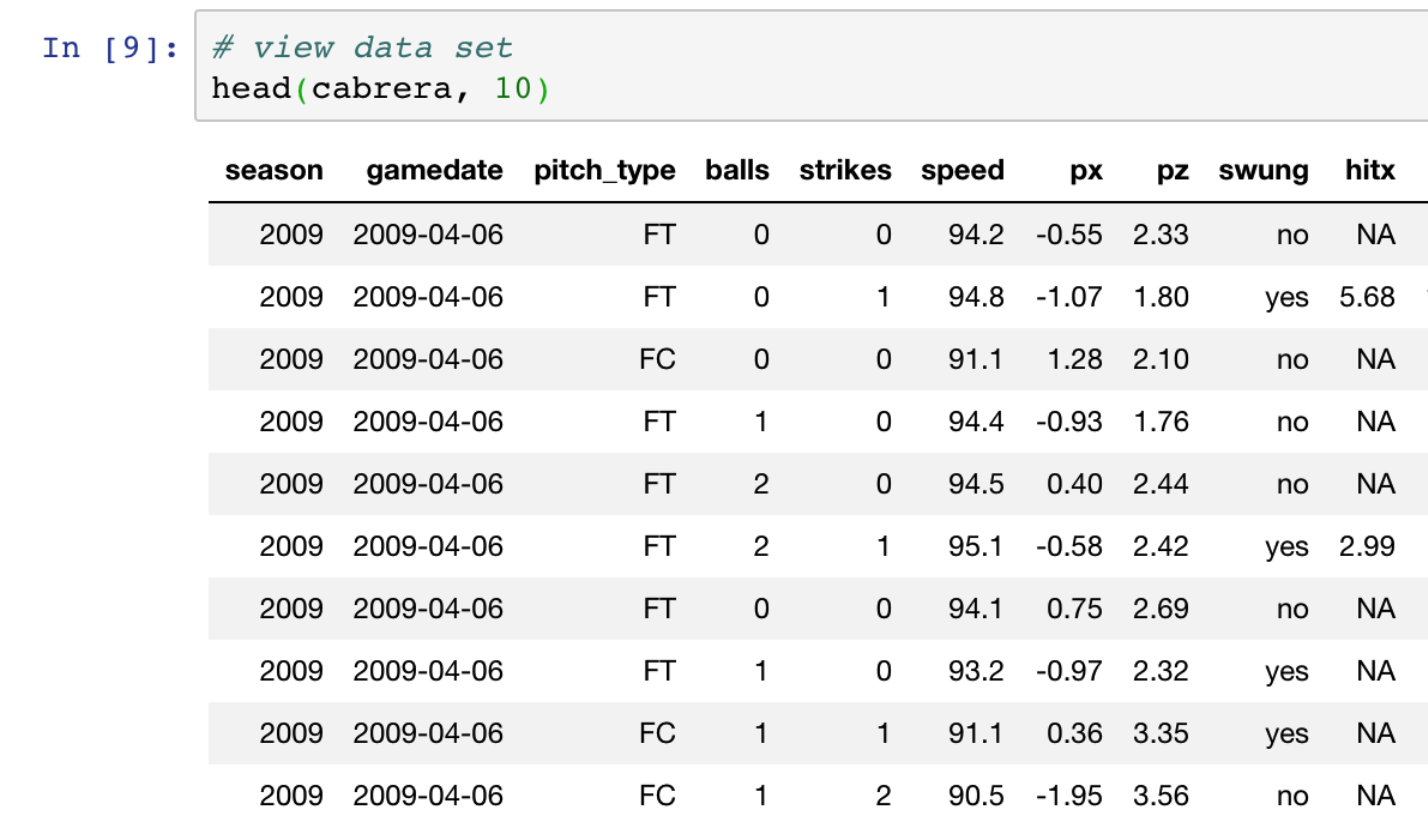Click the "season" column header
The image size is (1428, 838).
click(274, 171)
